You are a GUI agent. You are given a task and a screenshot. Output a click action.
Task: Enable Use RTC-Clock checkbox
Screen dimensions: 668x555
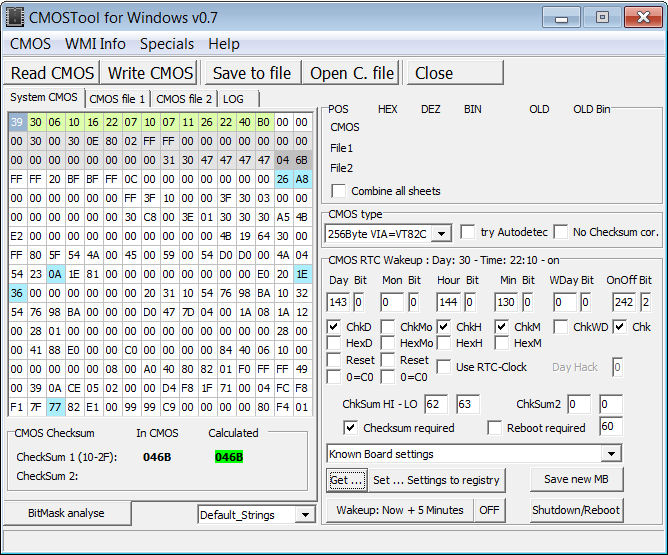click(443, 367)
